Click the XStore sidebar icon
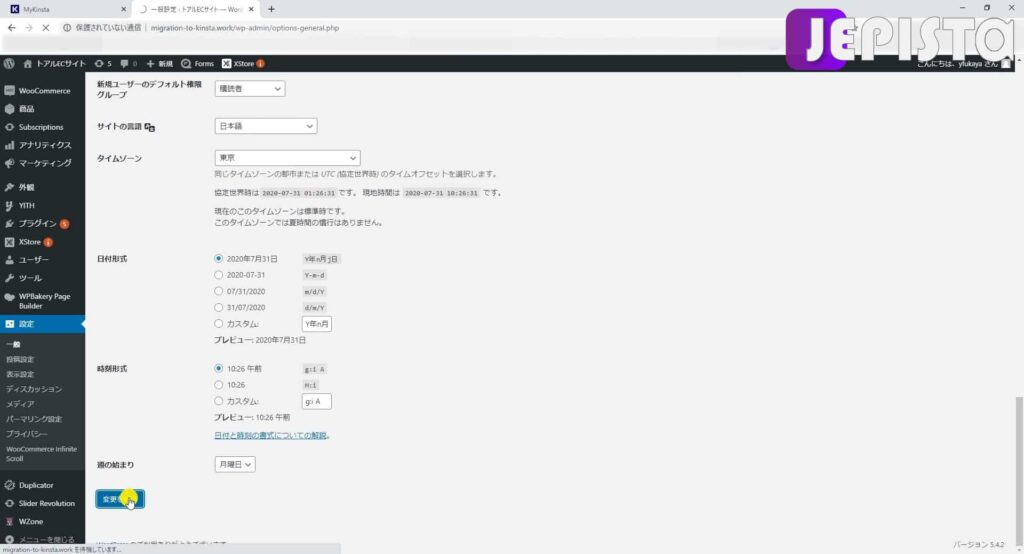This screenshot has width=1024, height=554. click(9, 242)
